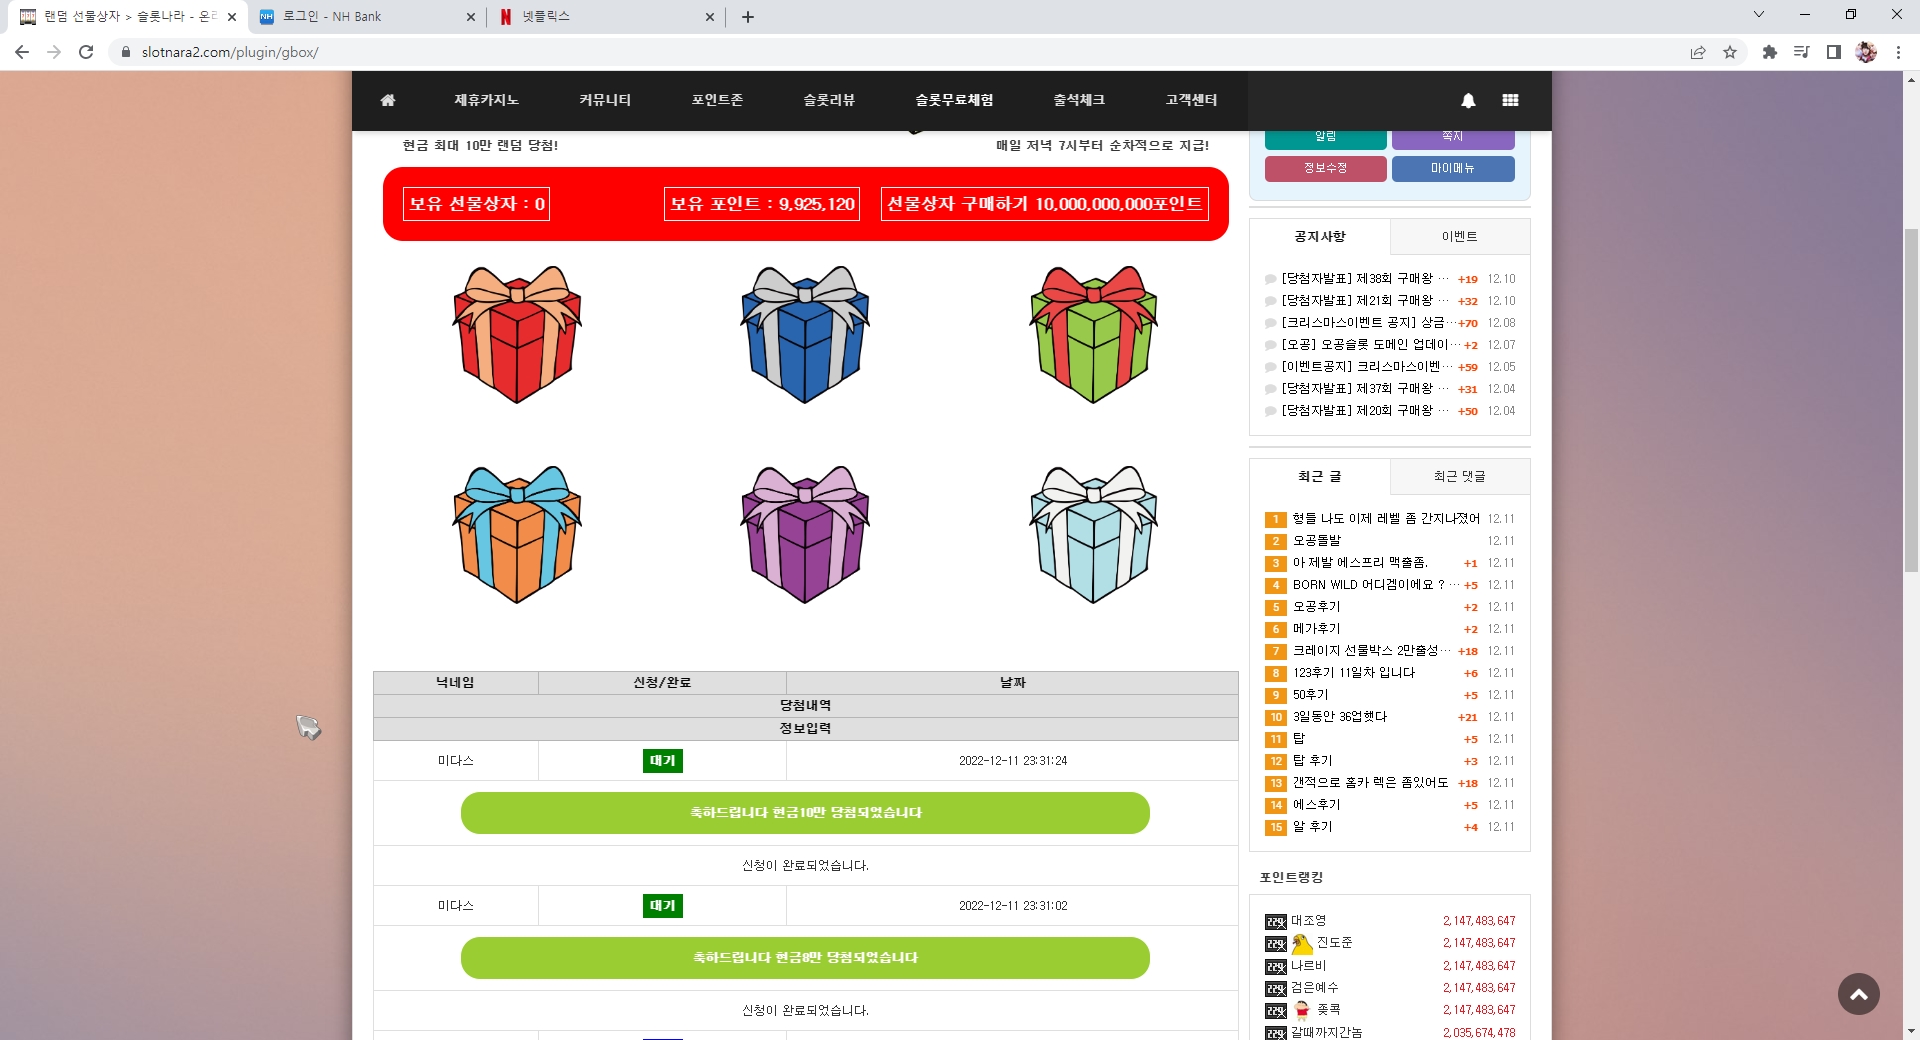
Task: Click the scroll-to-top arrow button
Action: [x=1858, y=994]
